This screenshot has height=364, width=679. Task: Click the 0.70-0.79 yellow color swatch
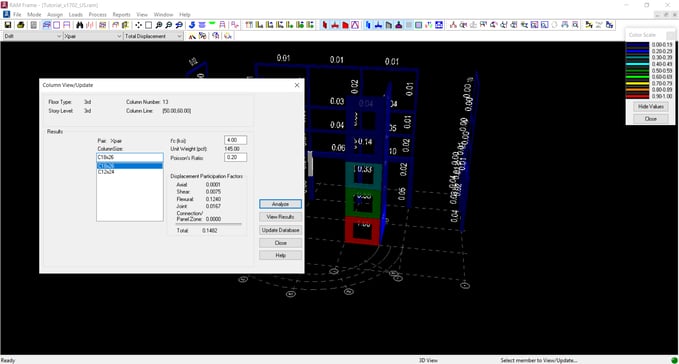click(x=637, y=83)
